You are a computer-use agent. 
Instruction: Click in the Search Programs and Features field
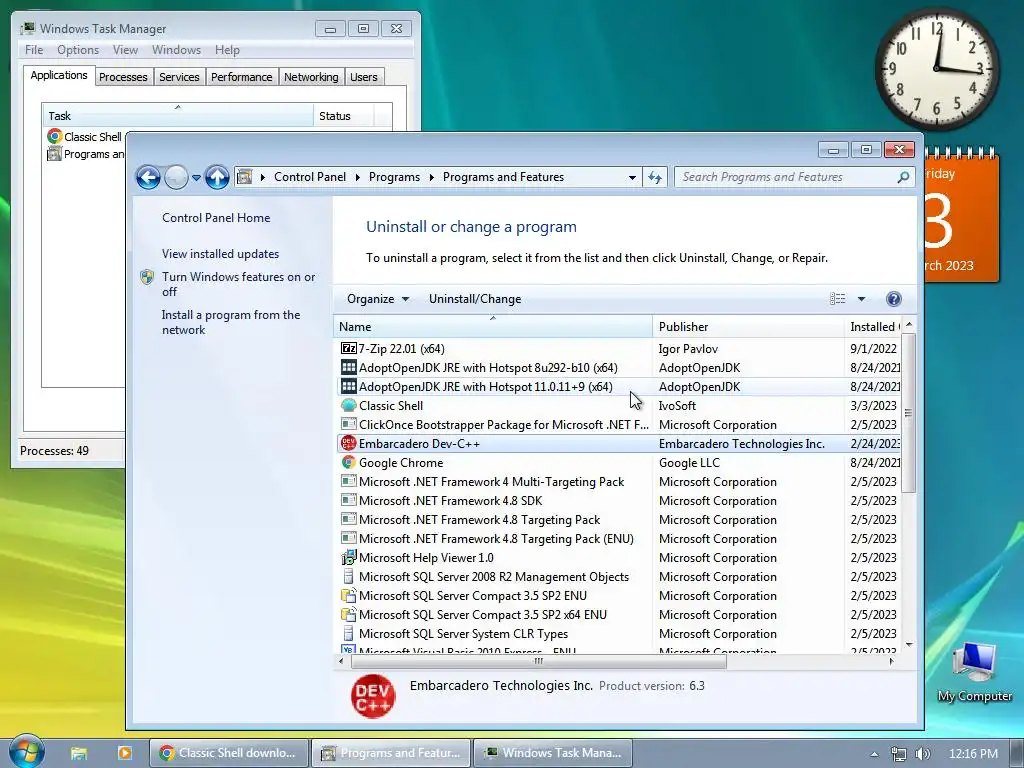click(784, 177)
